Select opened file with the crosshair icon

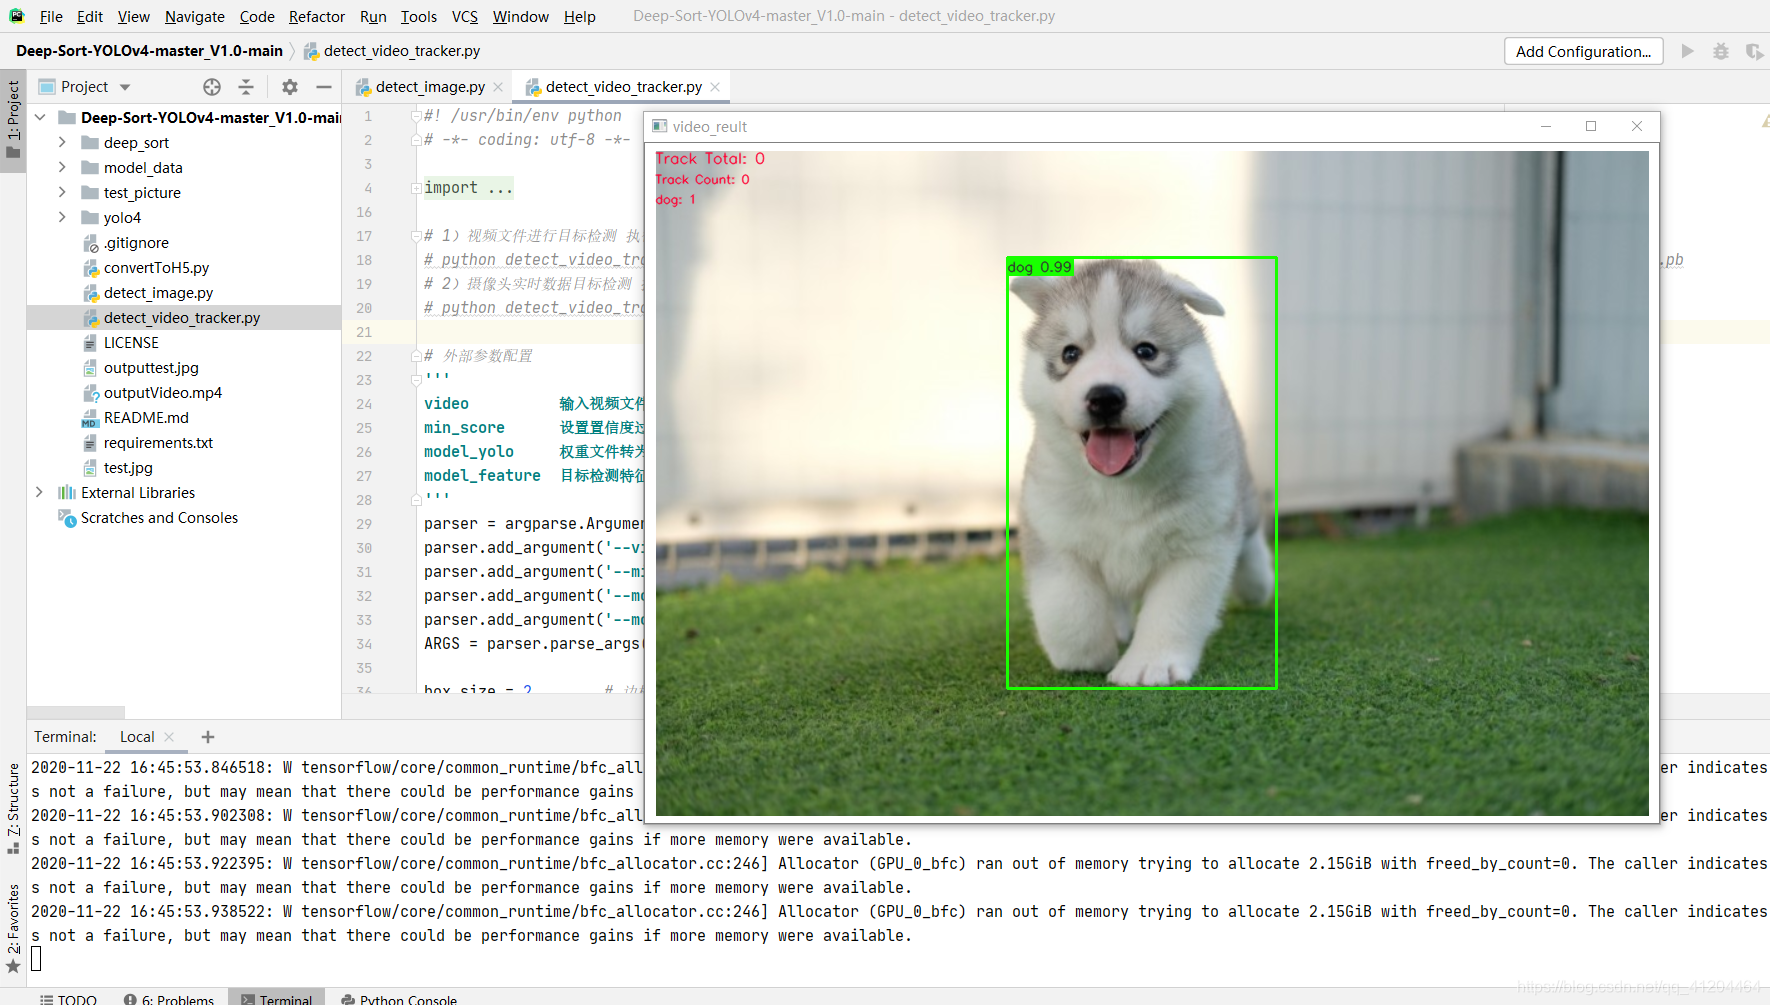pos(212,87)
